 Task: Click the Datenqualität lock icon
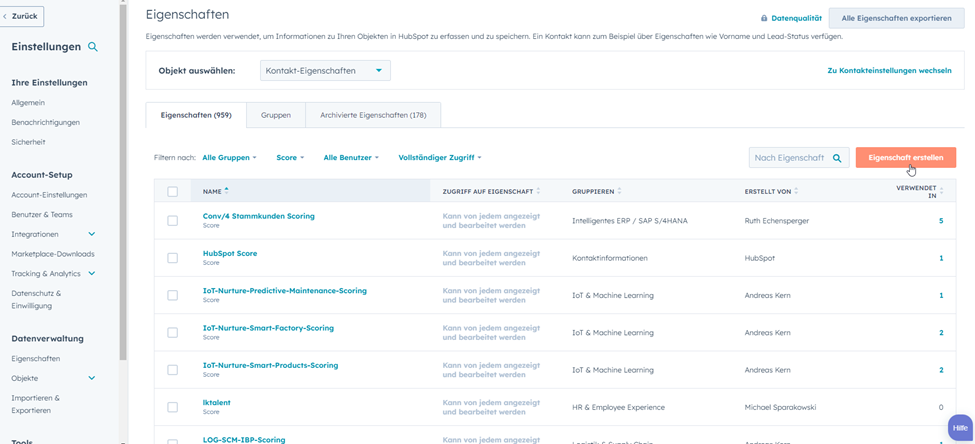pyautogui.click(x=764, y=18)
